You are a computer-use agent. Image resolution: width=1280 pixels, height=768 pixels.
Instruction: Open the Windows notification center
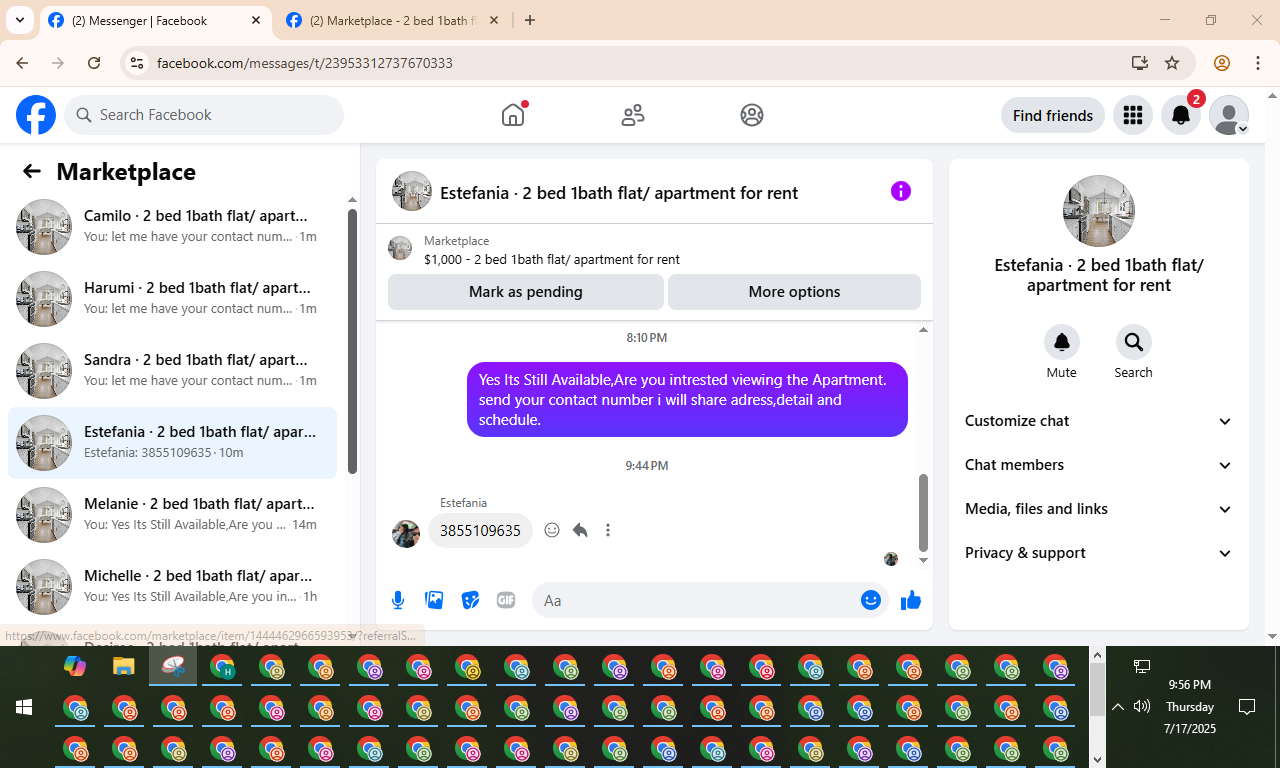coord(1247,707)
